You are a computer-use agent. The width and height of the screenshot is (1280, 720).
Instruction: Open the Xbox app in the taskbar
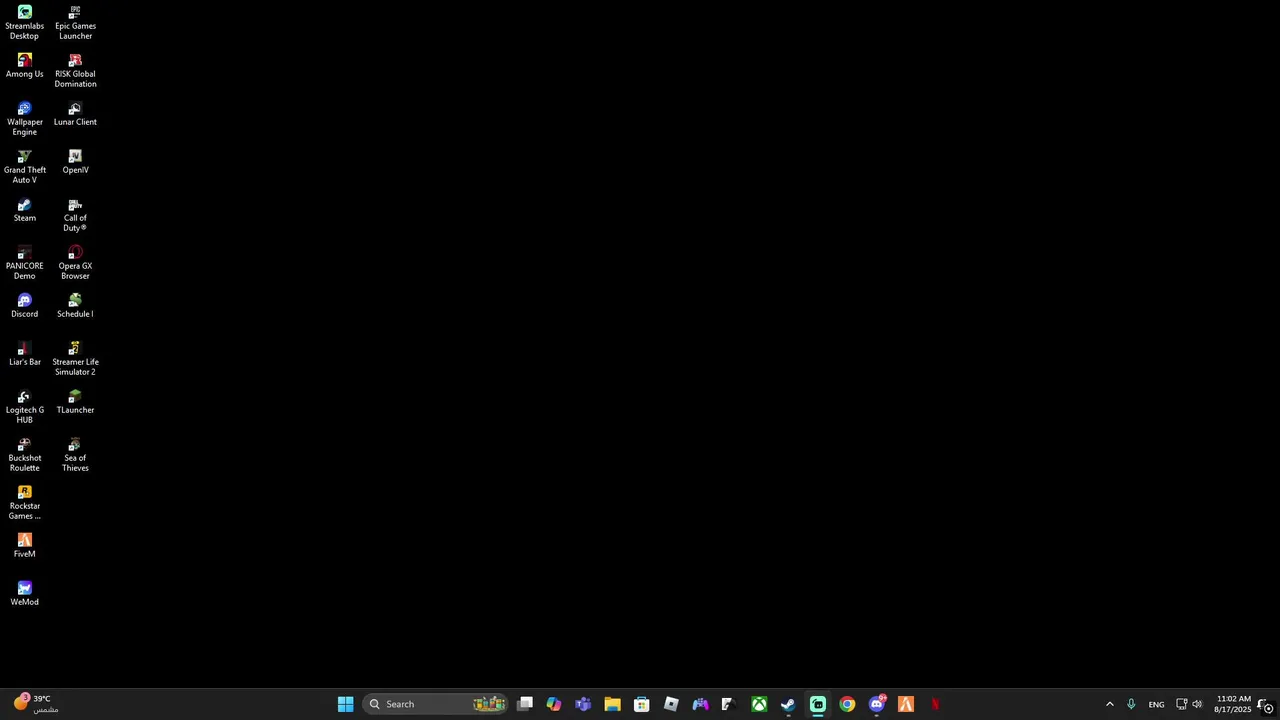point(759,704)
